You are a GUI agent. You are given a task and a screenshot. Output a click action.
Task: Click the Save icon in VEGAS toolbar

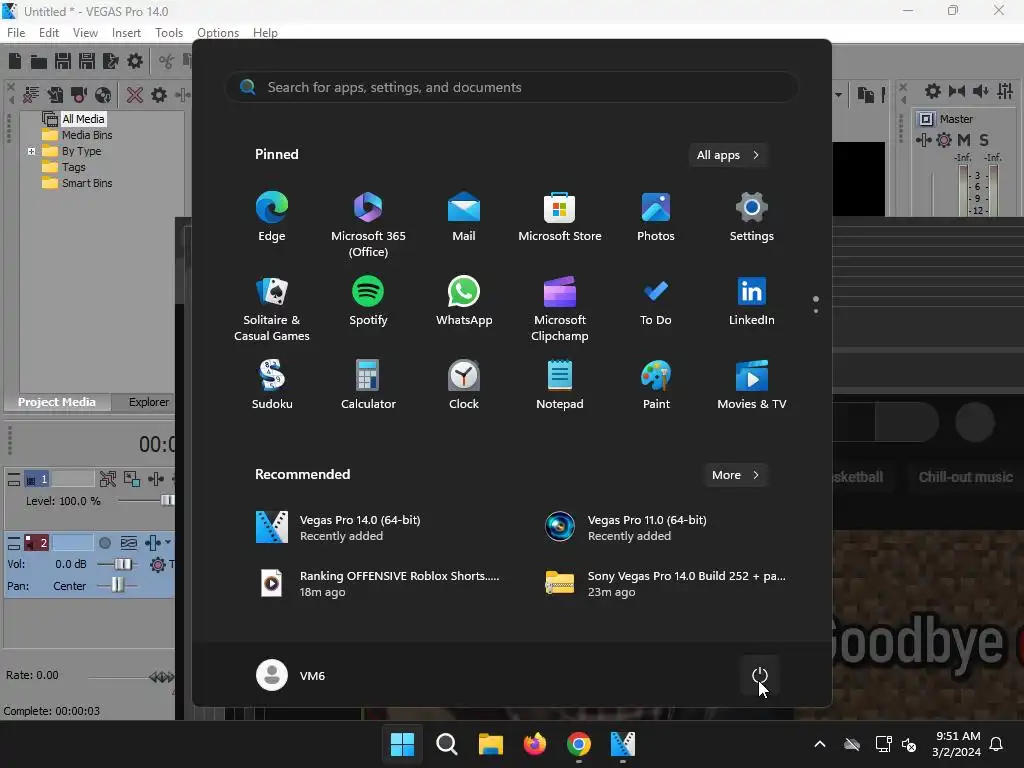click(x=63, y=61)
